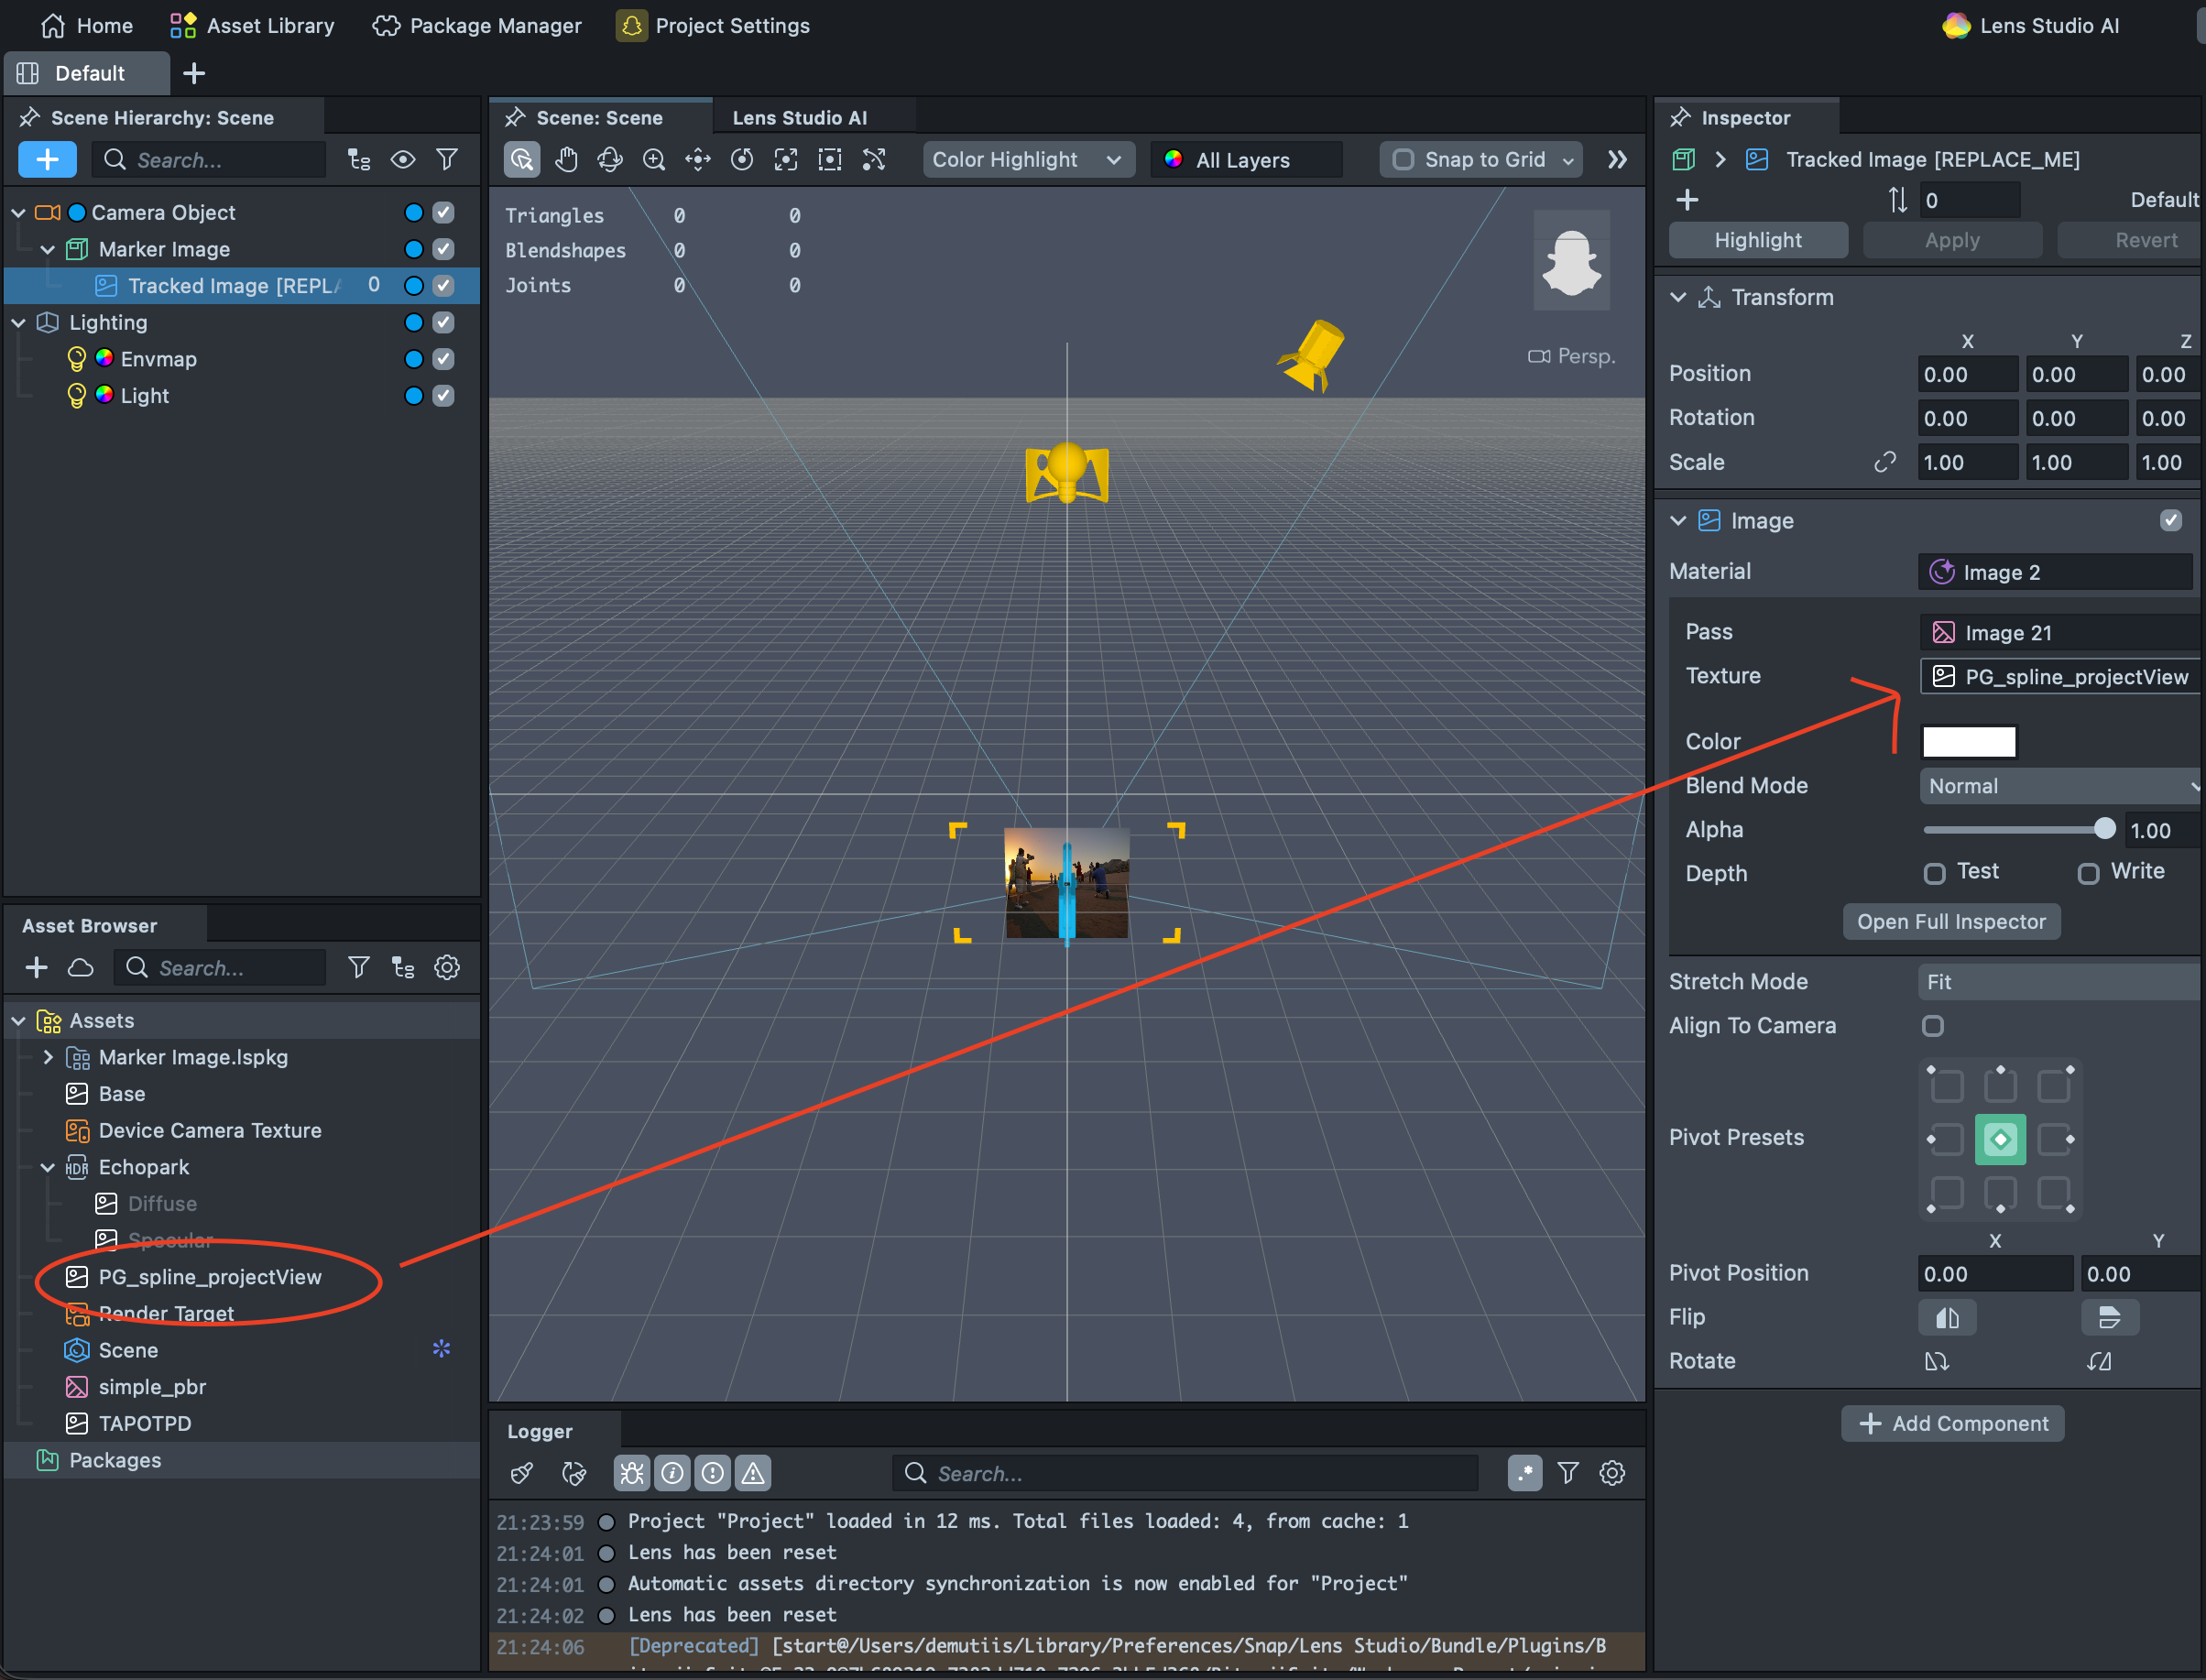Toggle the bug debug filter in Logger
This screenshot has height=1680, width=2206.
point(631,1473)
